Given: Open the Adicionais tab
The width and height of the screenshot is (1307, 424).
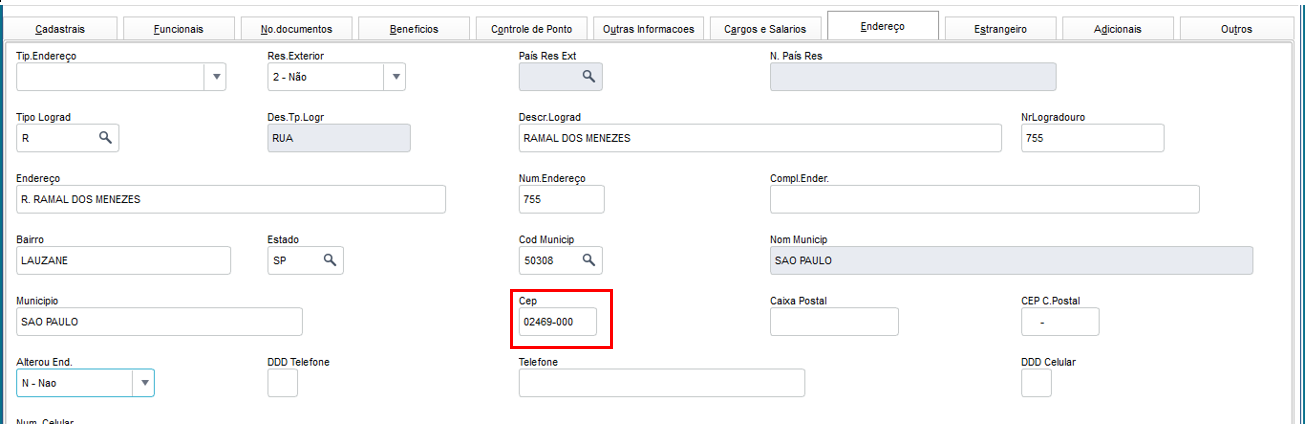Looking at the screenshot, I should [x=1117, y=29].
